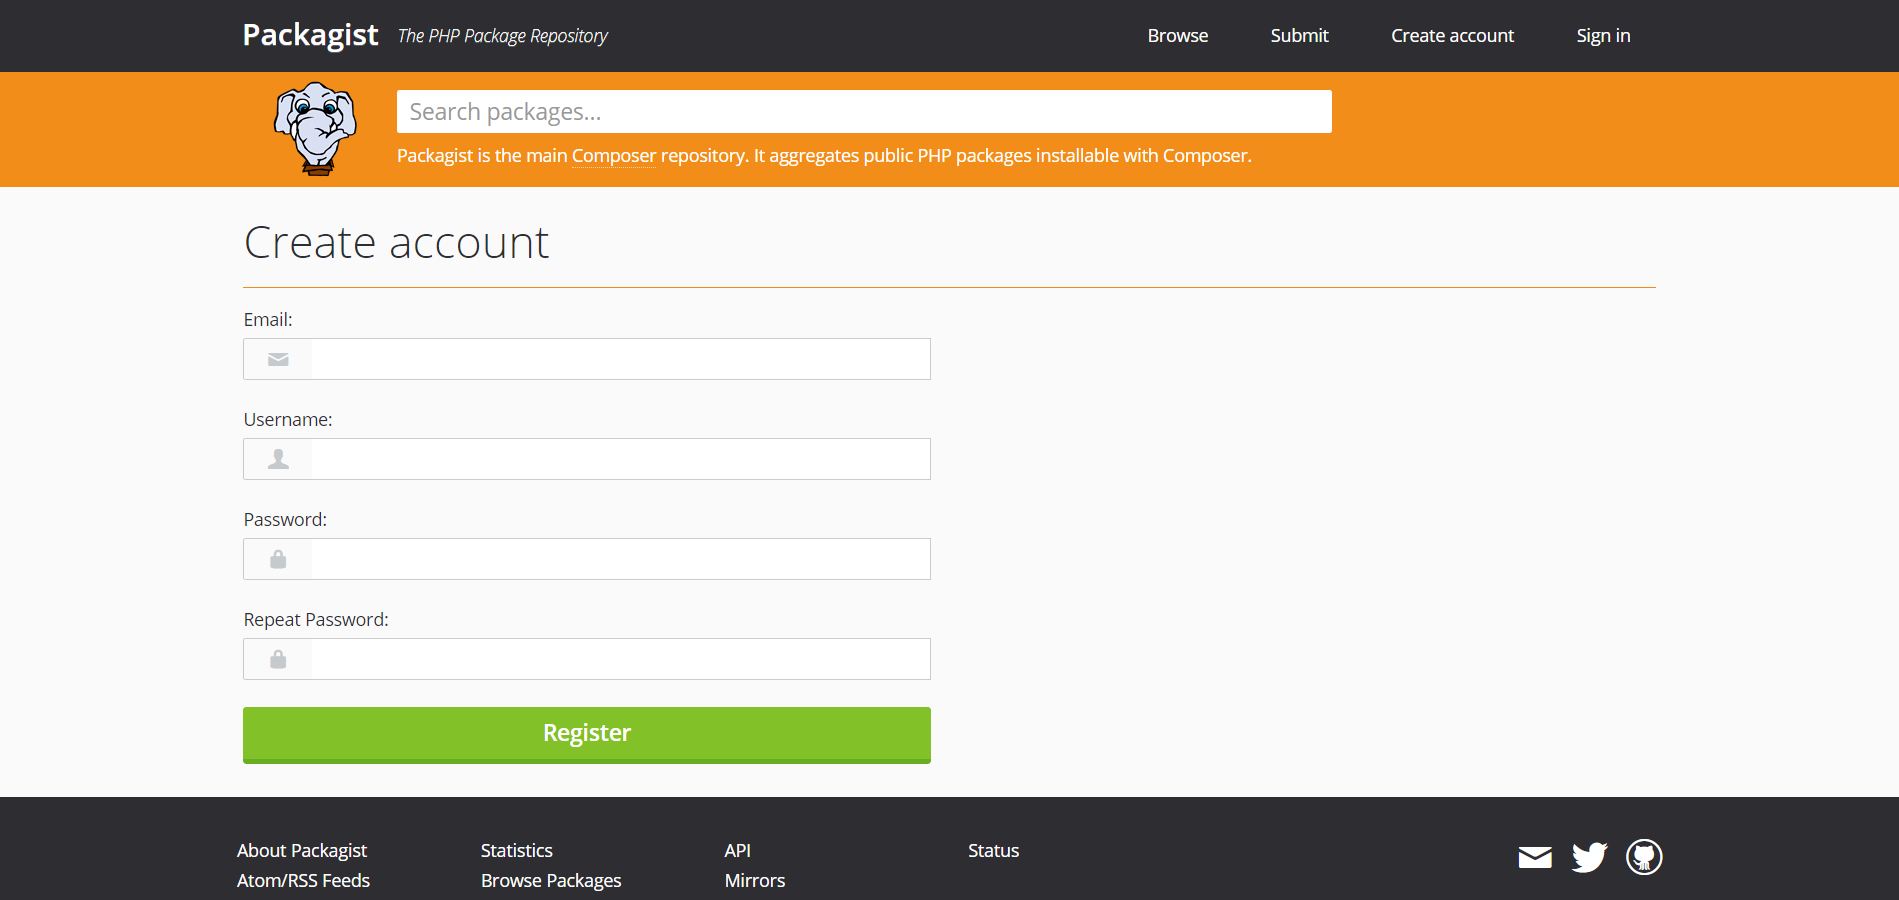This screenshot has height=900, width=1899.
Task: Open Status footer link
Action: pyautogui.click(x=994, y=850)
